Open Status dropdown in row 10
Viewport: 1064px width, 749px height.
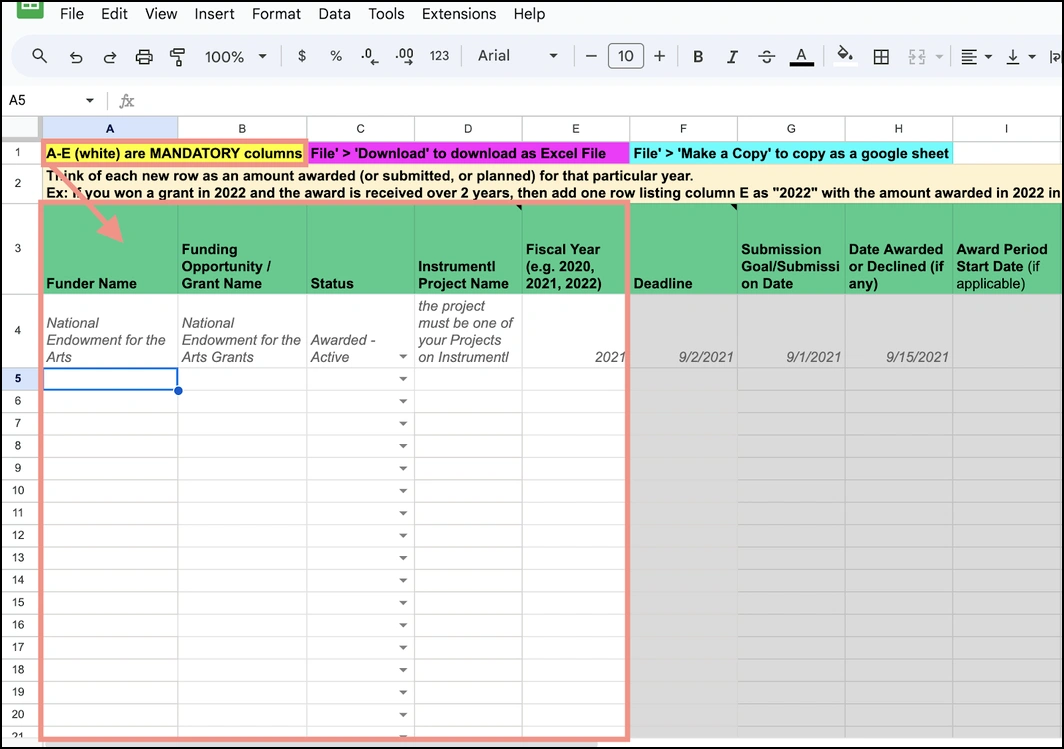tap(403, 491)
